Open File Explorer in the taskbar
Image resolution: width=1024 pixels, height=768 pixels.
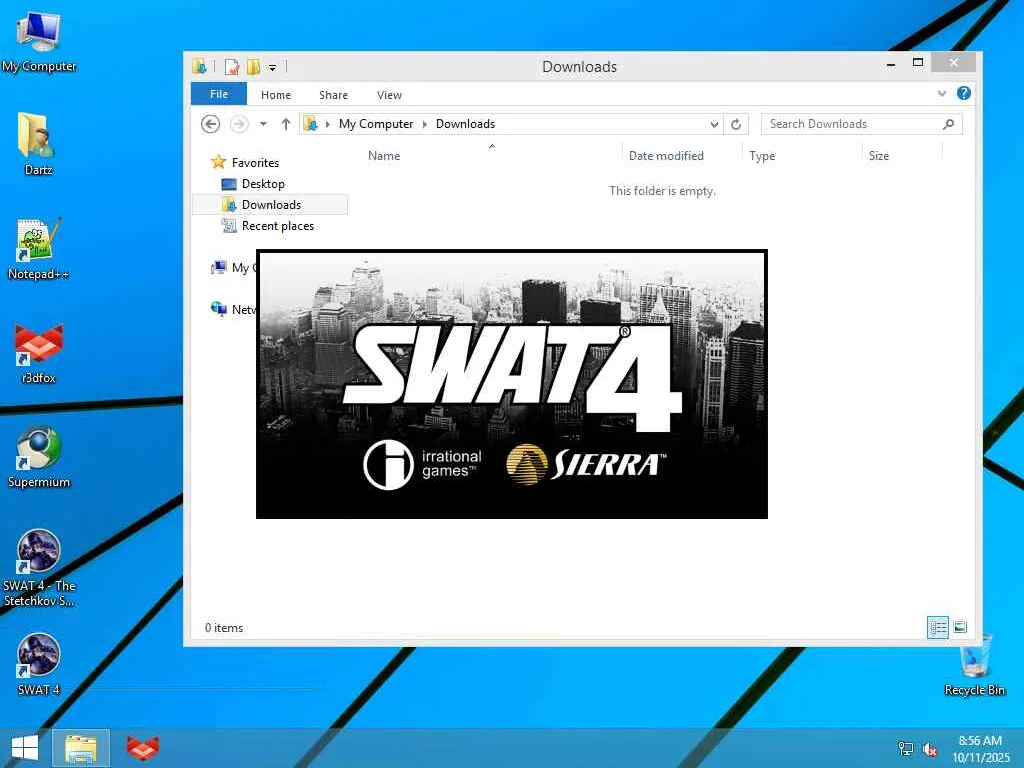(x=81, y=748)
